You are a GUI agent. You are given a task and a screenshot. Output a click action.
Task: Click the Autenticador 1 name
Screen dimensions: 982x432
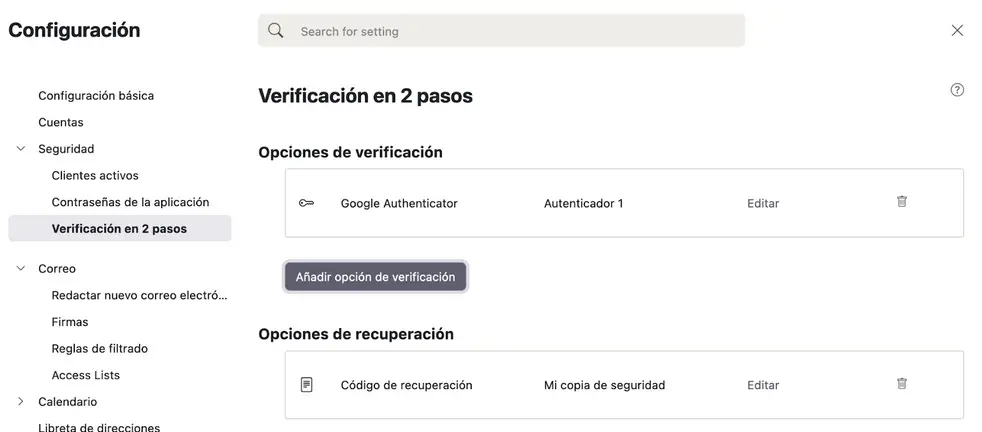click(584, 203)
